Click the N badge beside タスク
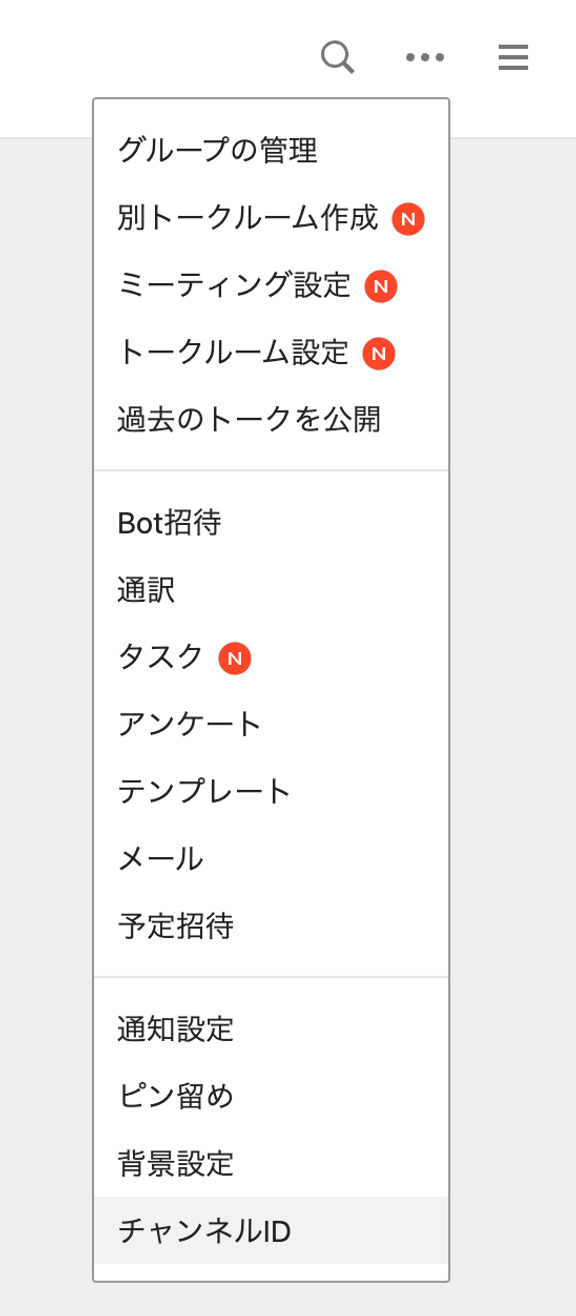The image size is (576, 1316). tap(235, 658)
